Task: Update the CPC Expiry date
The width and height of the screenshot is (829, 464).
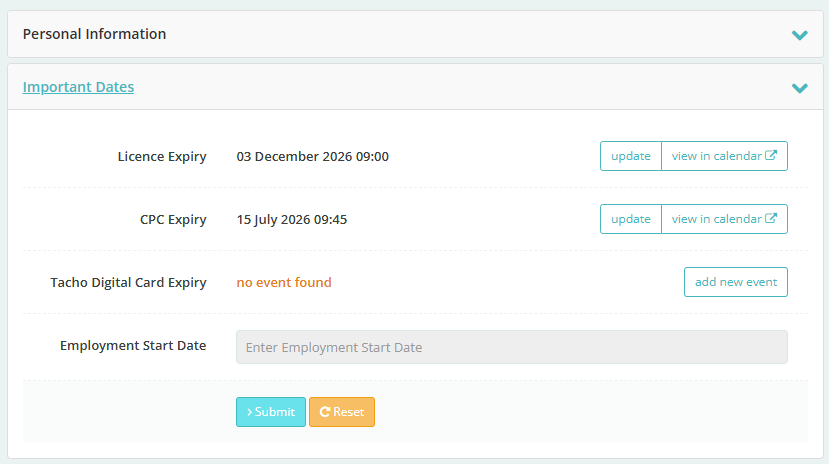Action: 630,219
